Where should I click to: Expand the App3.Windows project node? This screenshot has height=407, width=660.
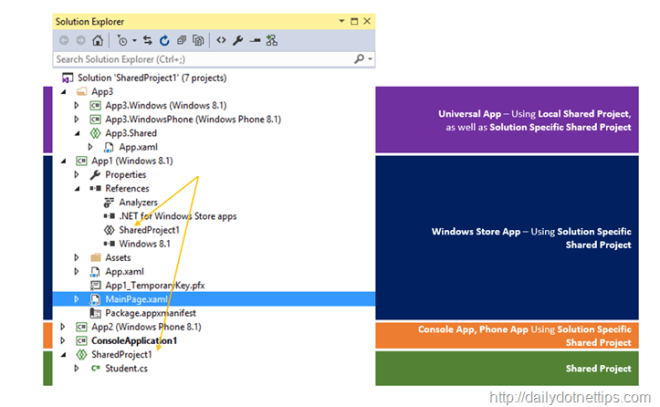[77, 105]
